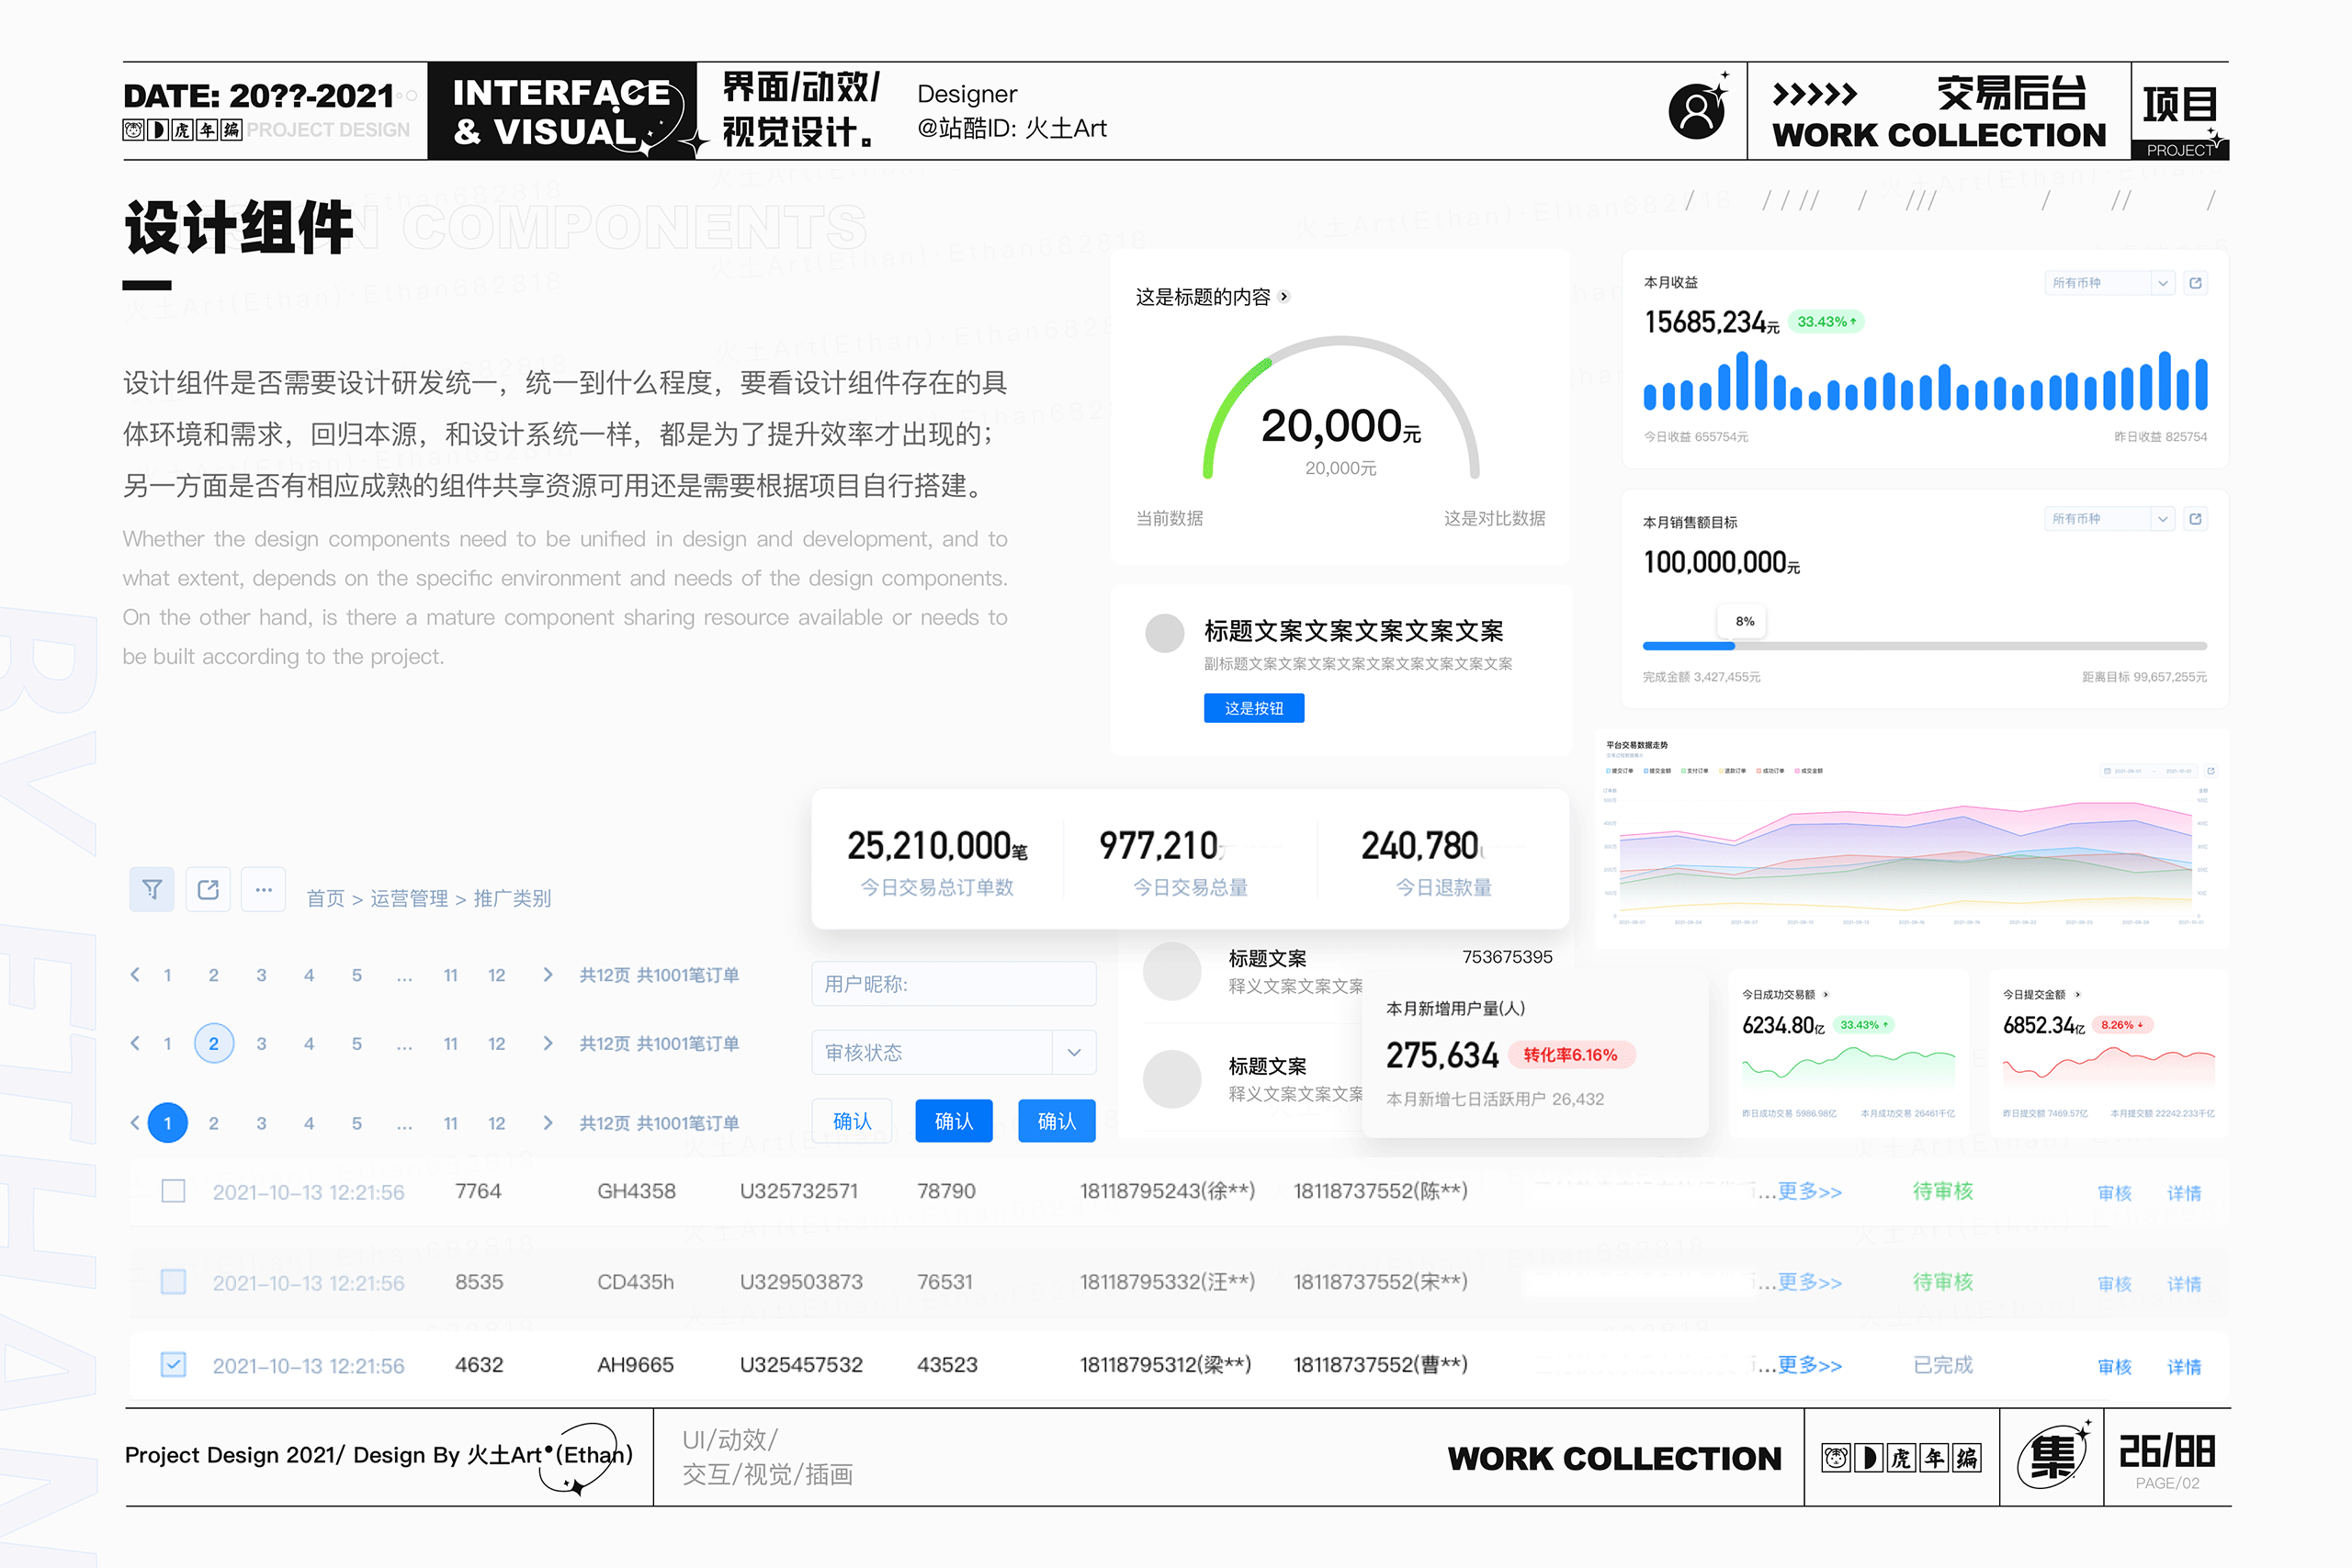Click export icon on 本月收益 card
Screen dimensions: 2352x1568
(x=2195, y=283)
